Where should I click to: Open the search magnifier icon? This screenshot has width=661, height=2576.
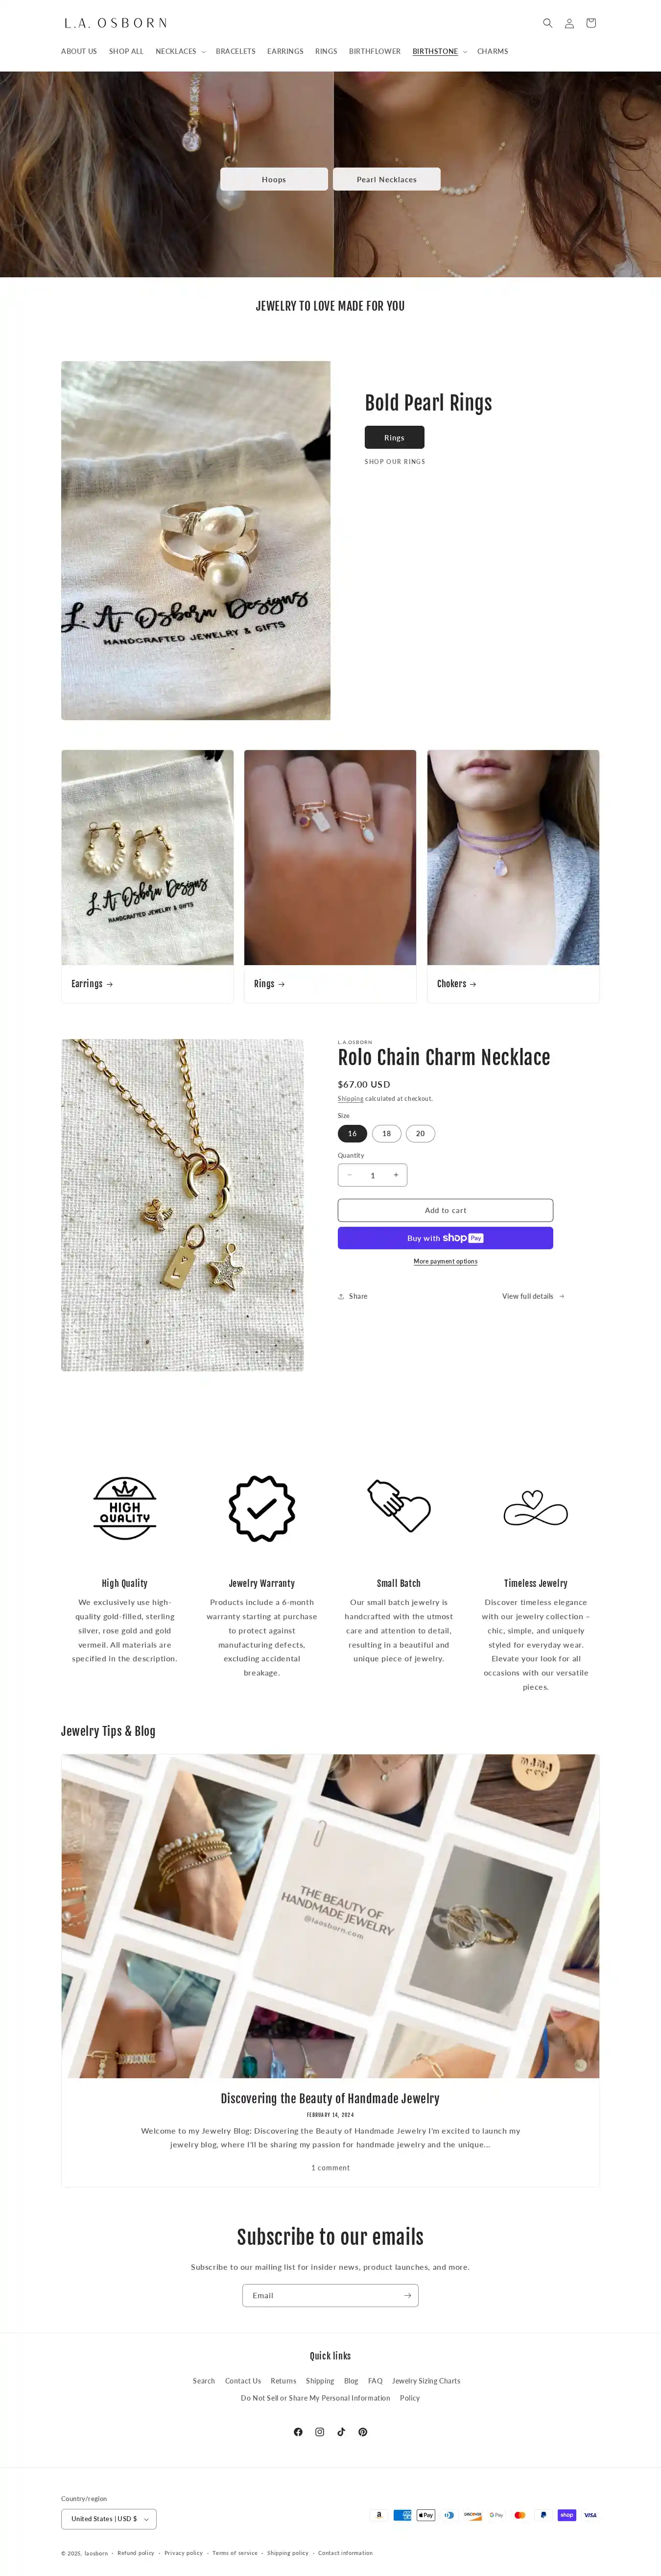click(547, 23)
